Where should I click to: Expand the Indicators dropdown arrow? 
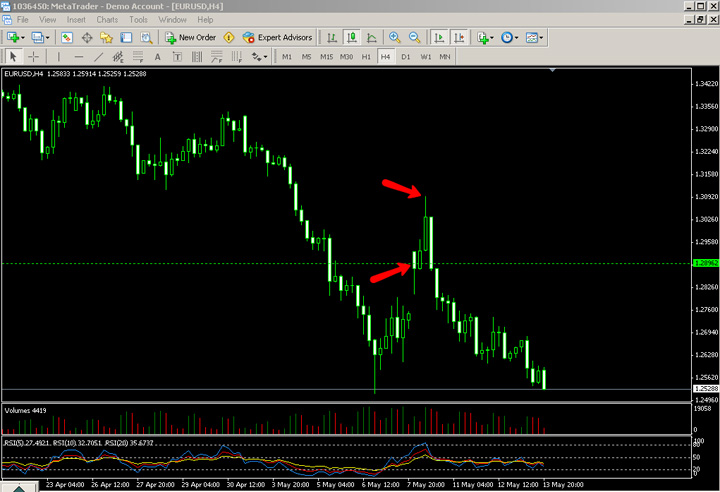click(492, 38)
